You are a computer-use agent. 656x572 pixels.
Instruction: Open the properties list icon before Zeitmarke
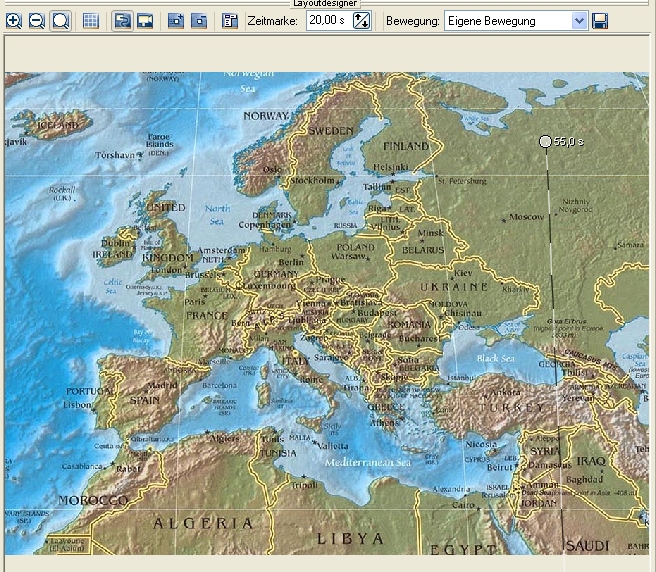(230, 21)
